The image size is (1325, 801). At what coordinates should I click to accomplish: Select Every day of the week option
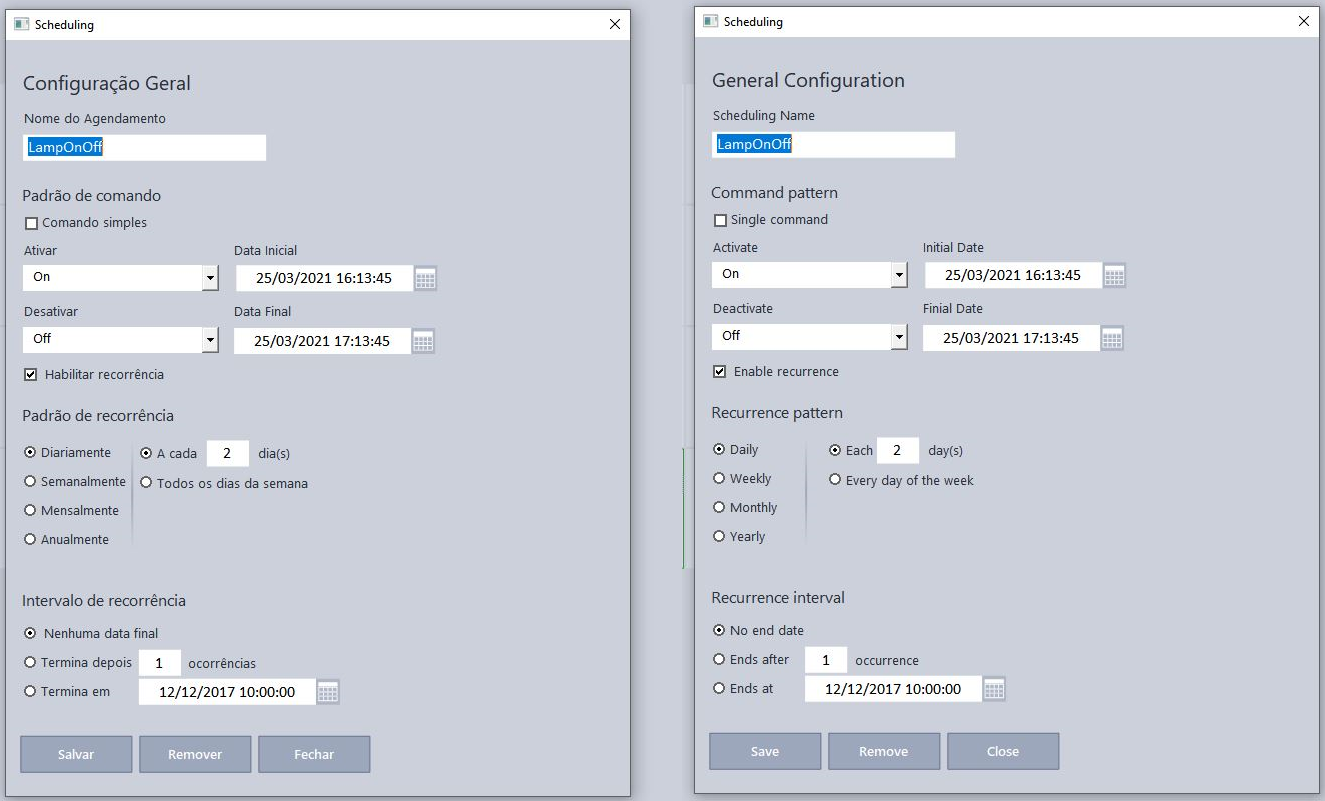pos(836,480)
